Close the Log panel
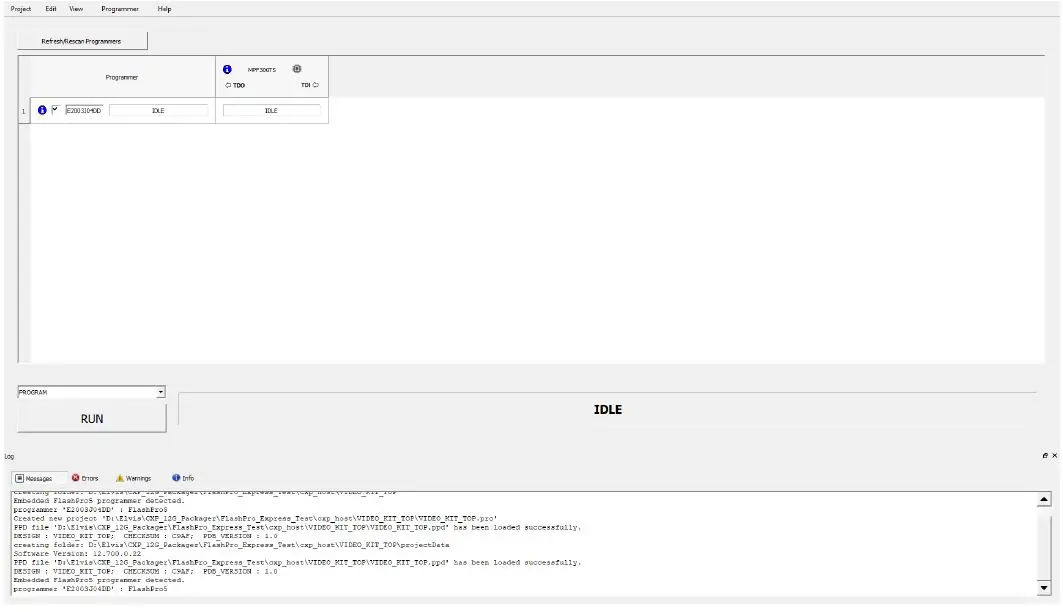The image size is (1063, 612). click(x=1054, y=455)
